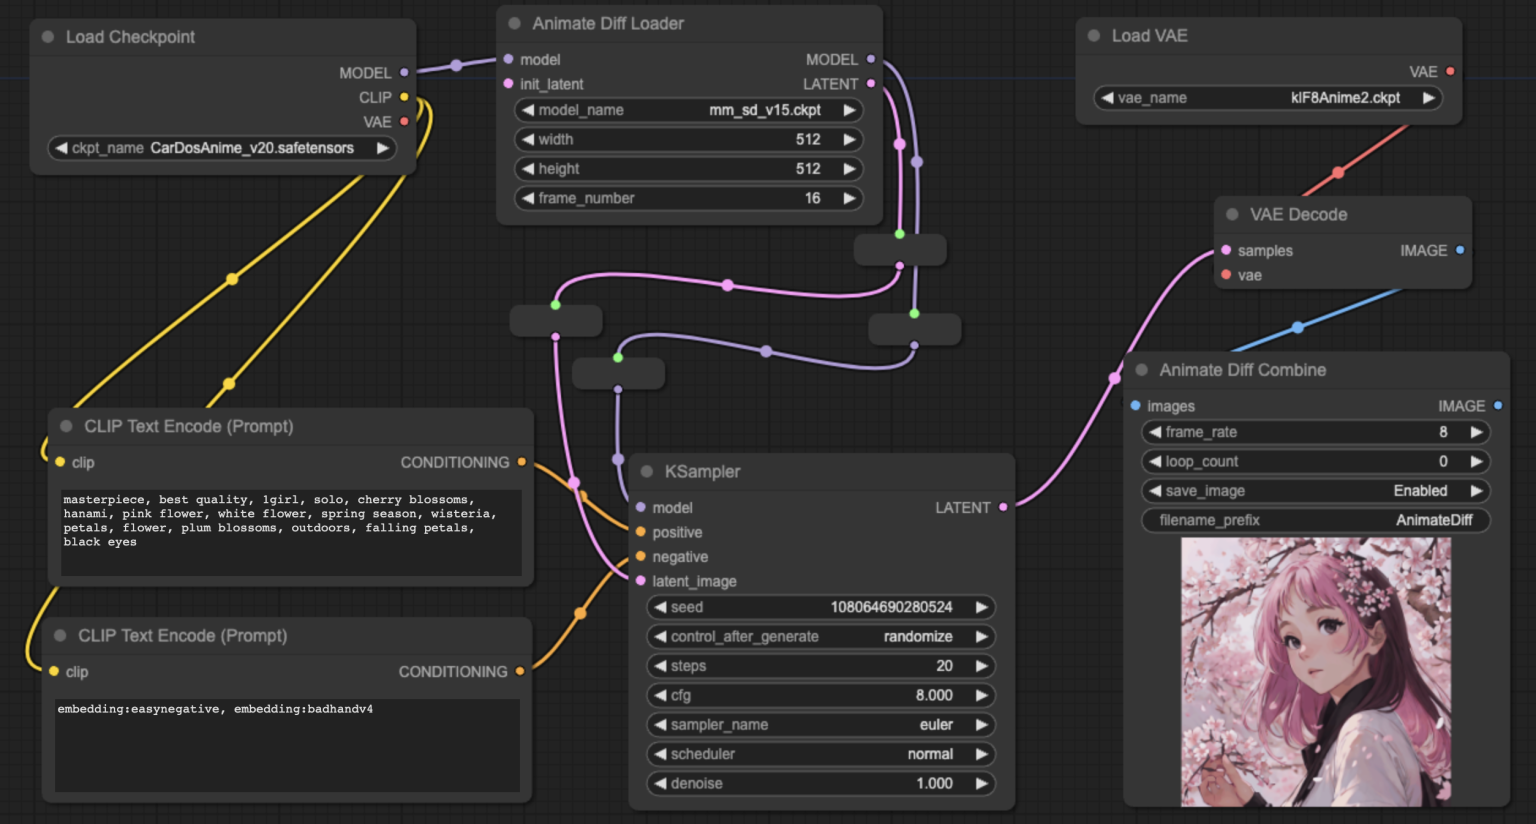Click the samples input dot on VAE Decode
1536x824 pixels.
1226,250
